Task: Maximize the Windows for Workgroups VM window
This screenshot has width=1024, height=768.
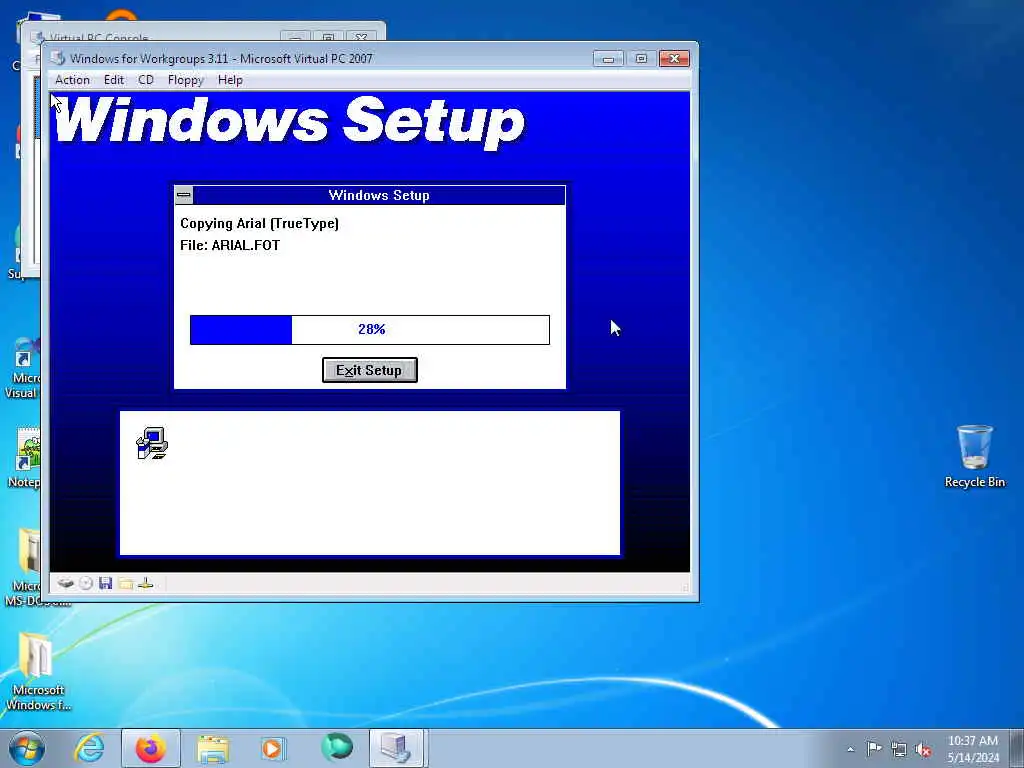Action: 641,59
